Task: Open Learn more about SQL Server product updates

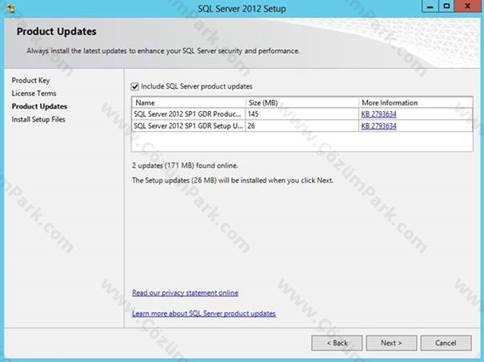Action: pos(204,314)
